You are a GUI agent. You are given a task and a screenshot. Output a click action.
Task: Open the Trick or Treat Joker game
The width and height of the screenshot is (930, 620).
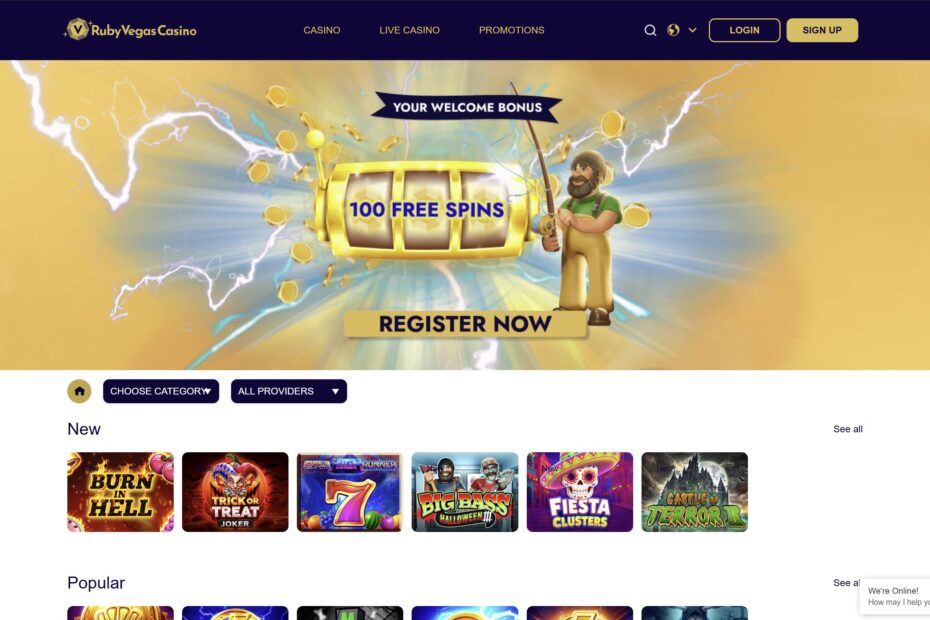(x=235, y=492)
